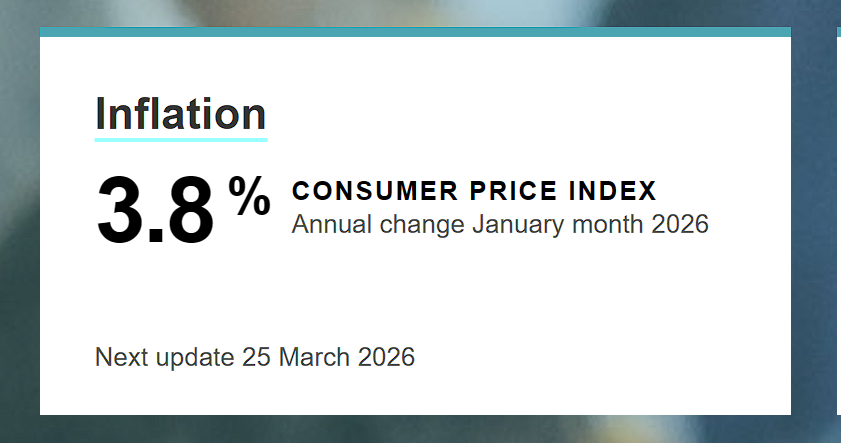Screen dimensions: 841x443
Task: Click the percent symbol beside 3.8
Action: point(249,195)
